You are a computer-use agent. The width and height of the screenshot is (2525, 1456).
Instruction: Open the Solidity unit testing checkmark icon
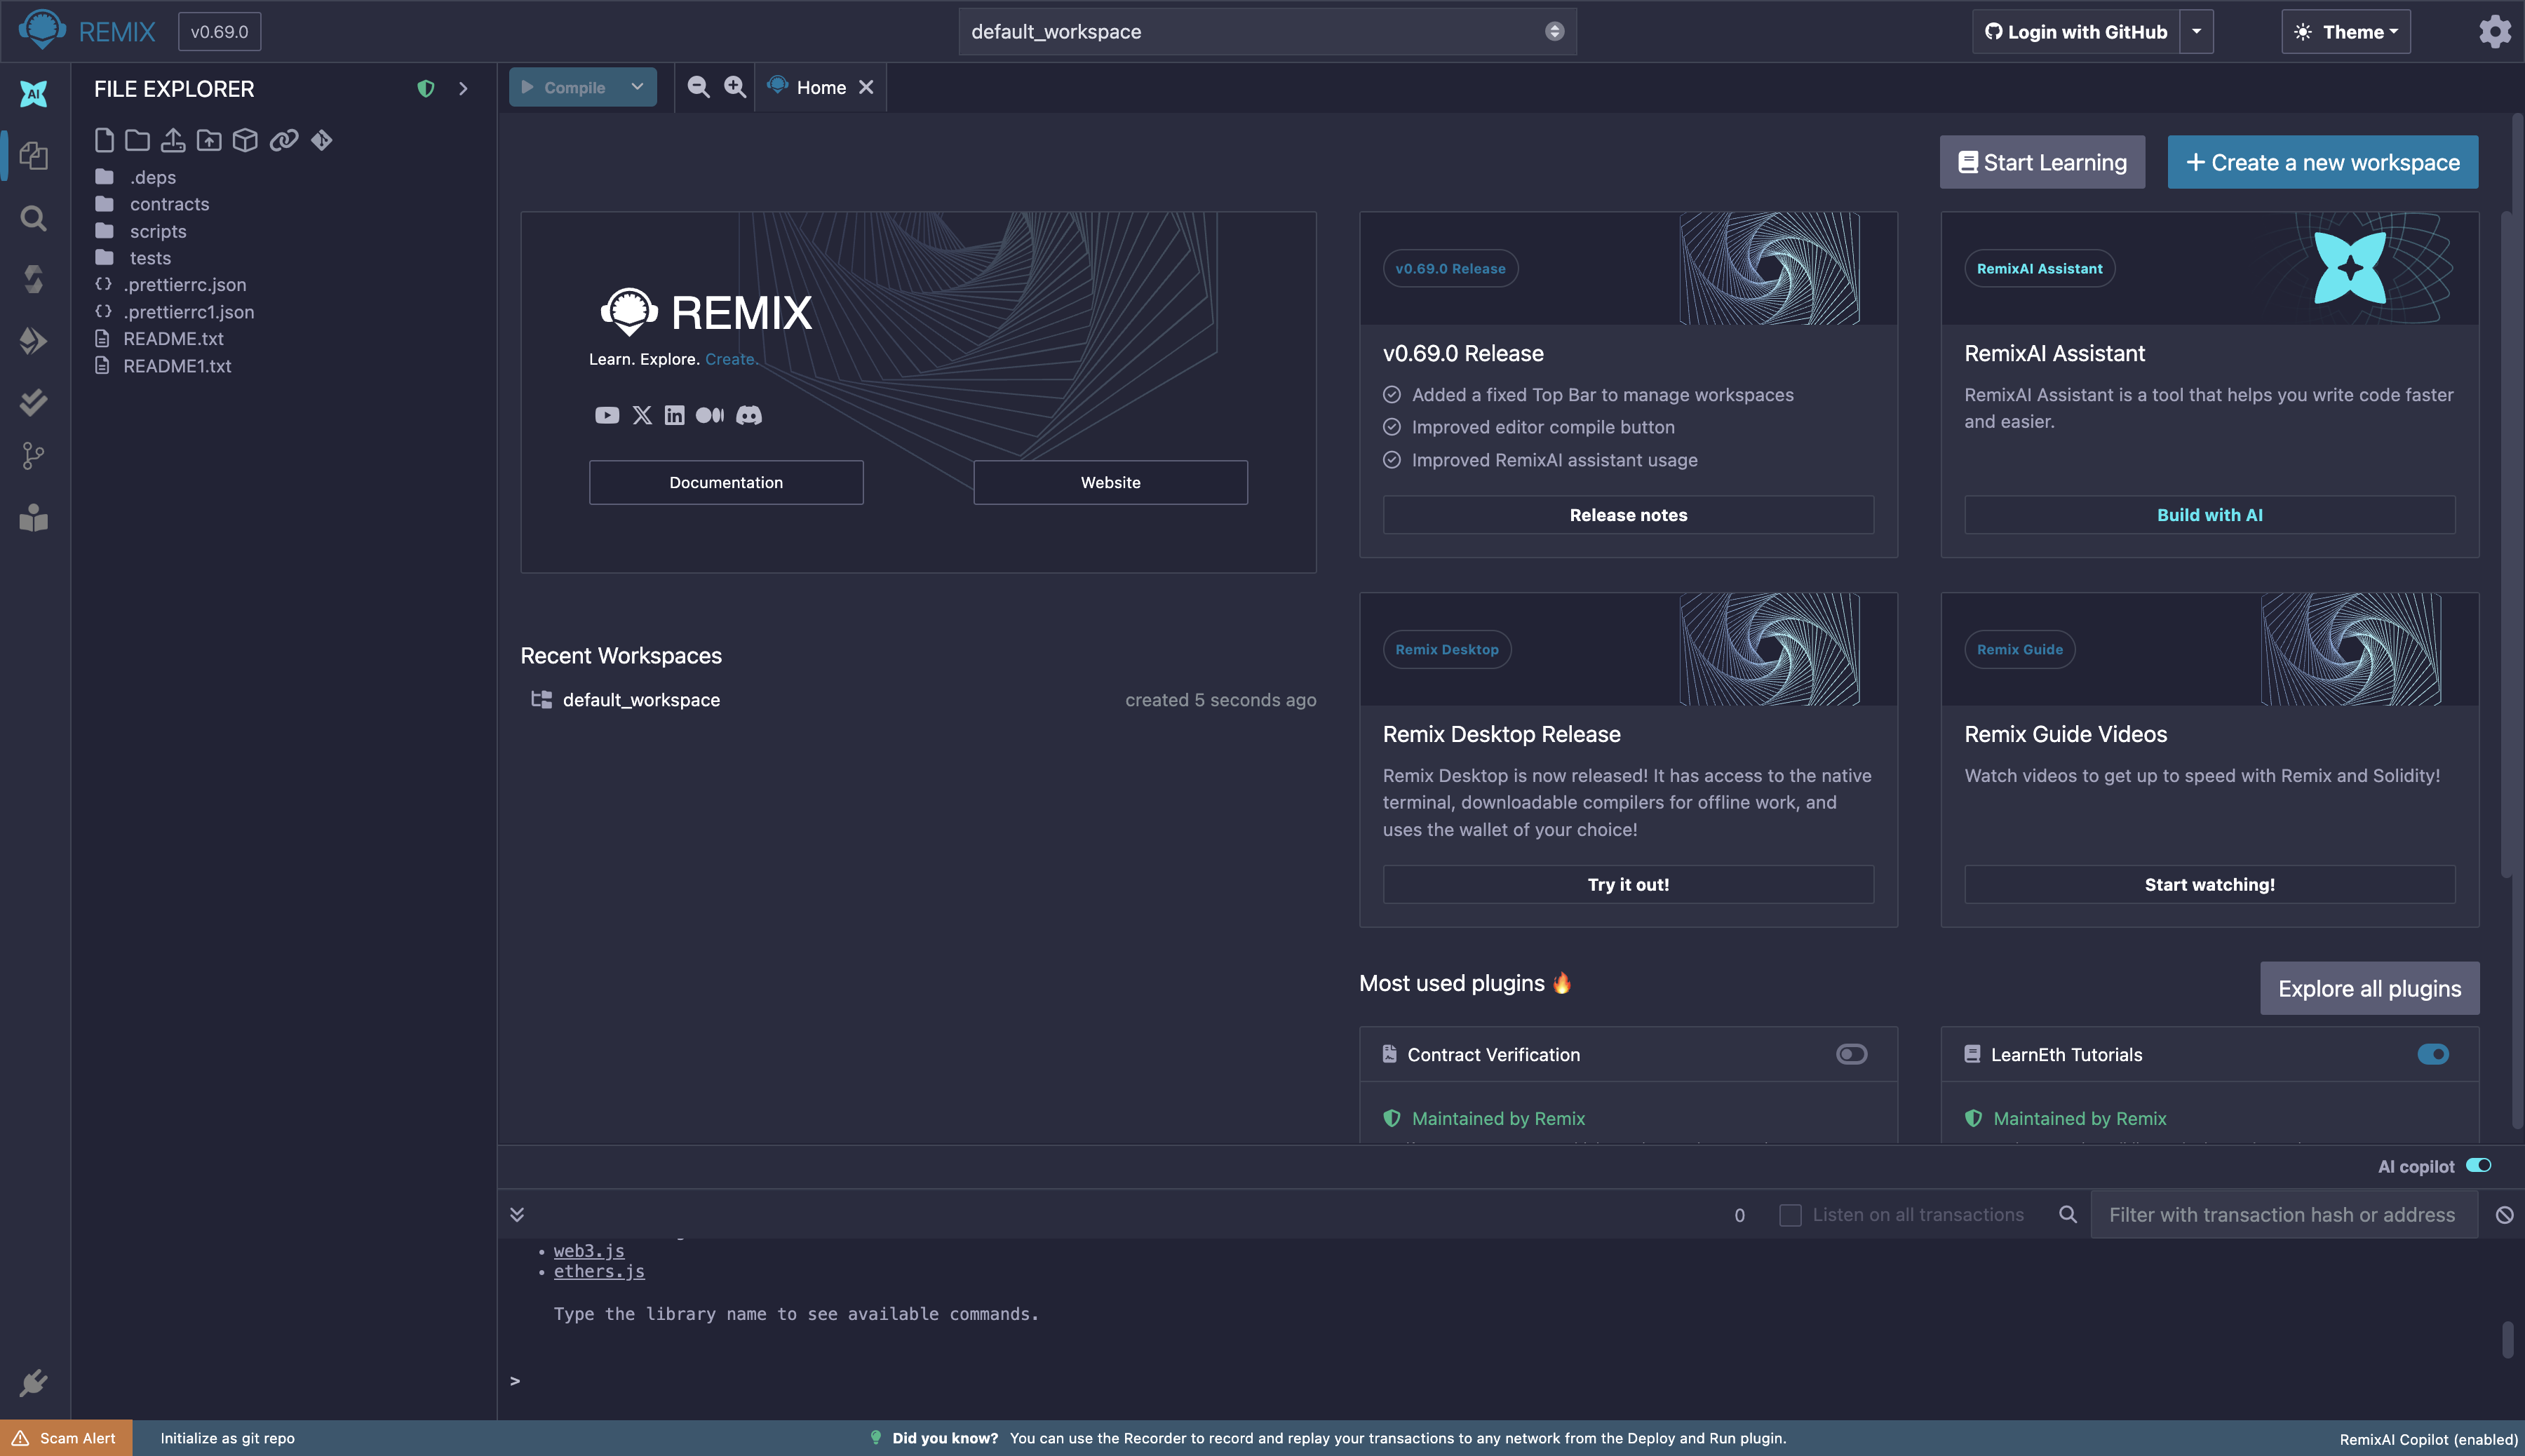point(33,402)
